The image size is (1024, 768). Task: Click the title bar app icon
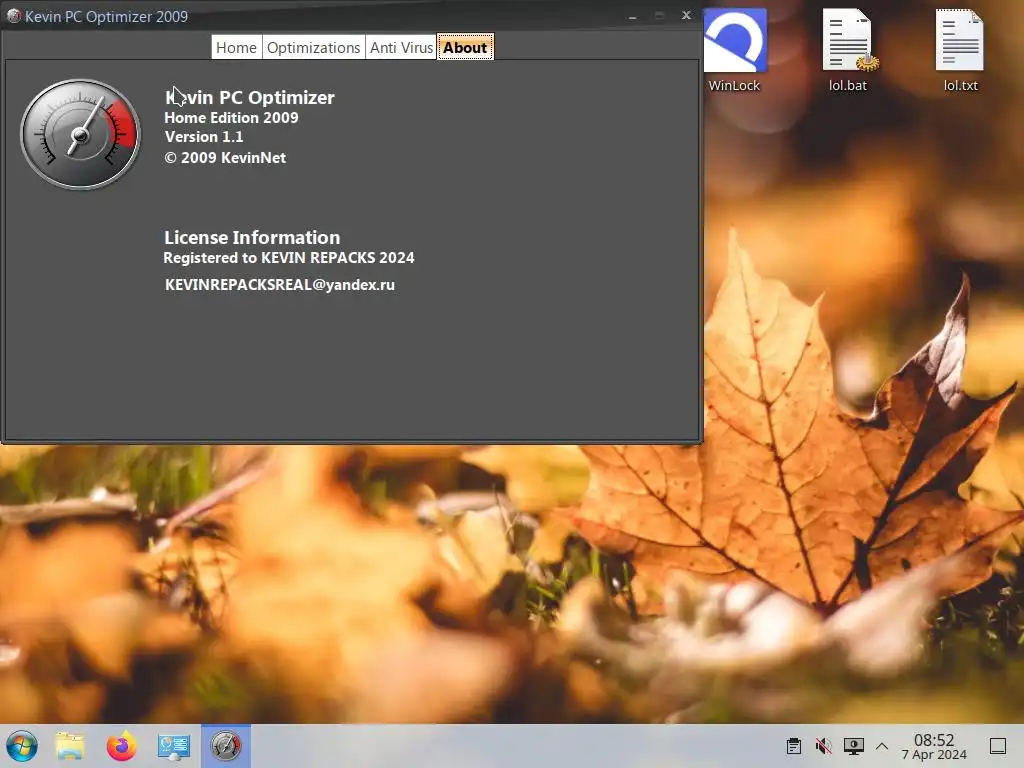13,16
